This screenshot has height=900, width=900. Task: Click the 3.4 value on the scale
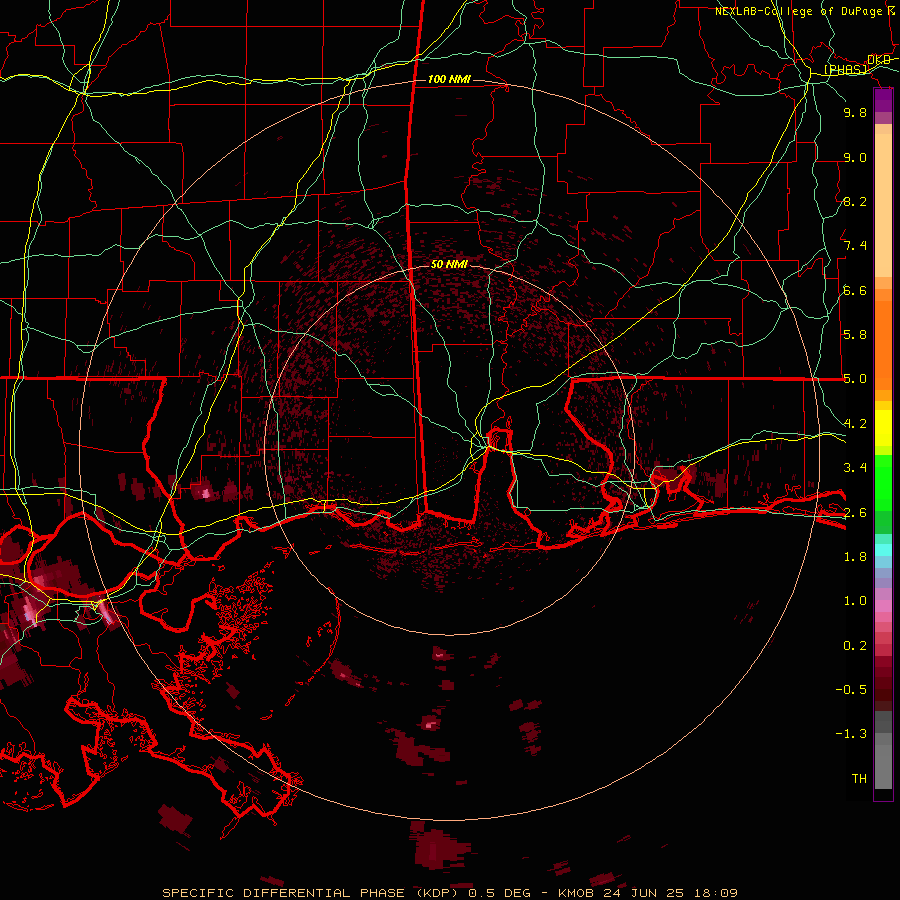coord(855,468)
